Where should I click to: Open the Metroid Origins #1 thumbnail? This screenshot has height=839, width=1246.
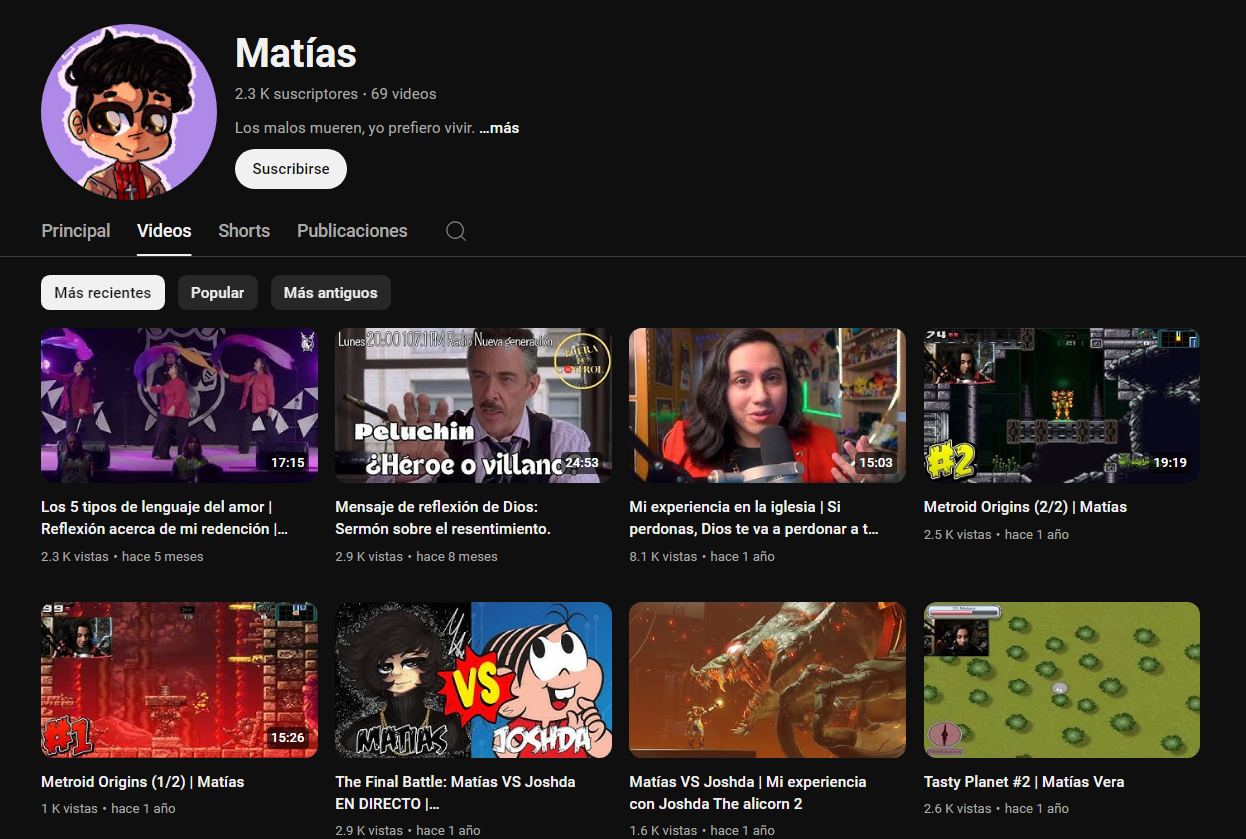tap(179, 680)
